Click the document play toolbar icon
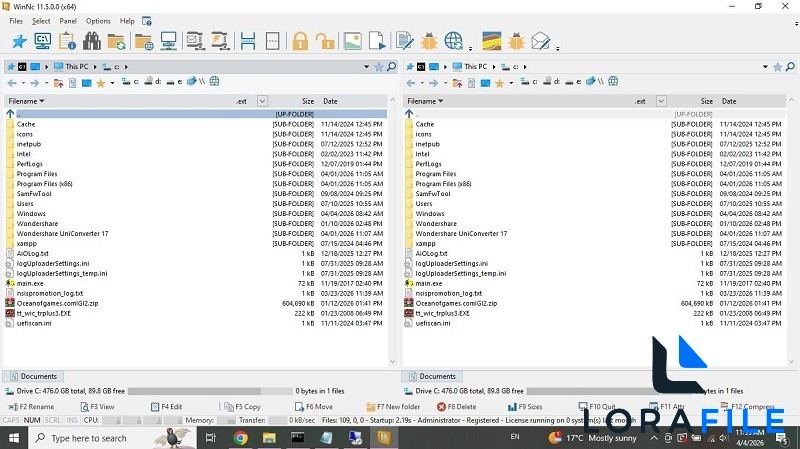The image size is (800, 449). pyautogui.click(x=377, y=41)
